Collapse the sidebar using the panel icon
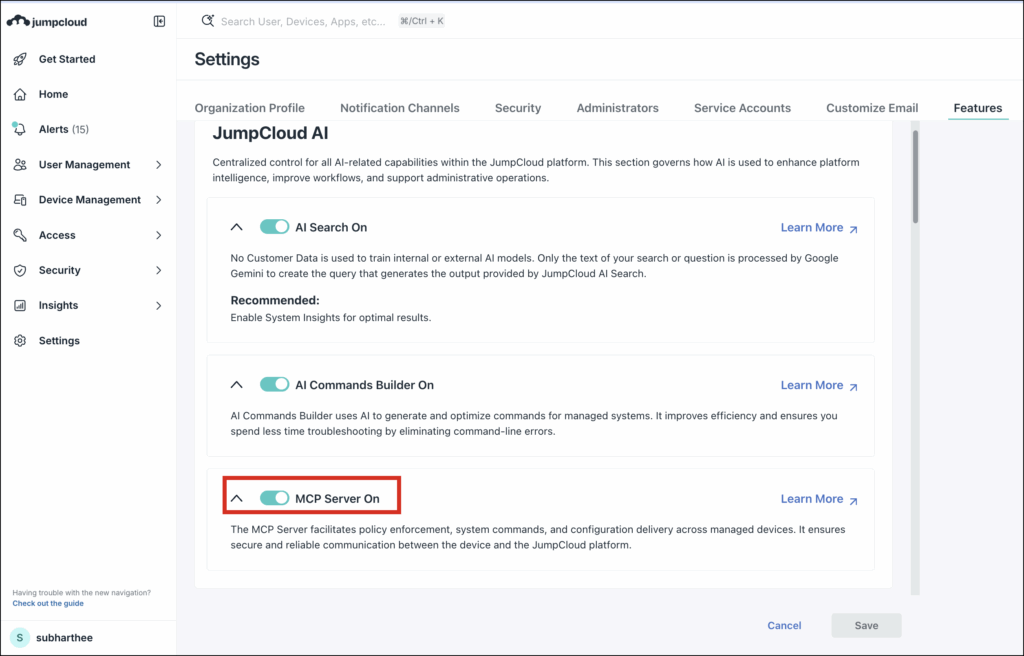 tap(159, 21)
